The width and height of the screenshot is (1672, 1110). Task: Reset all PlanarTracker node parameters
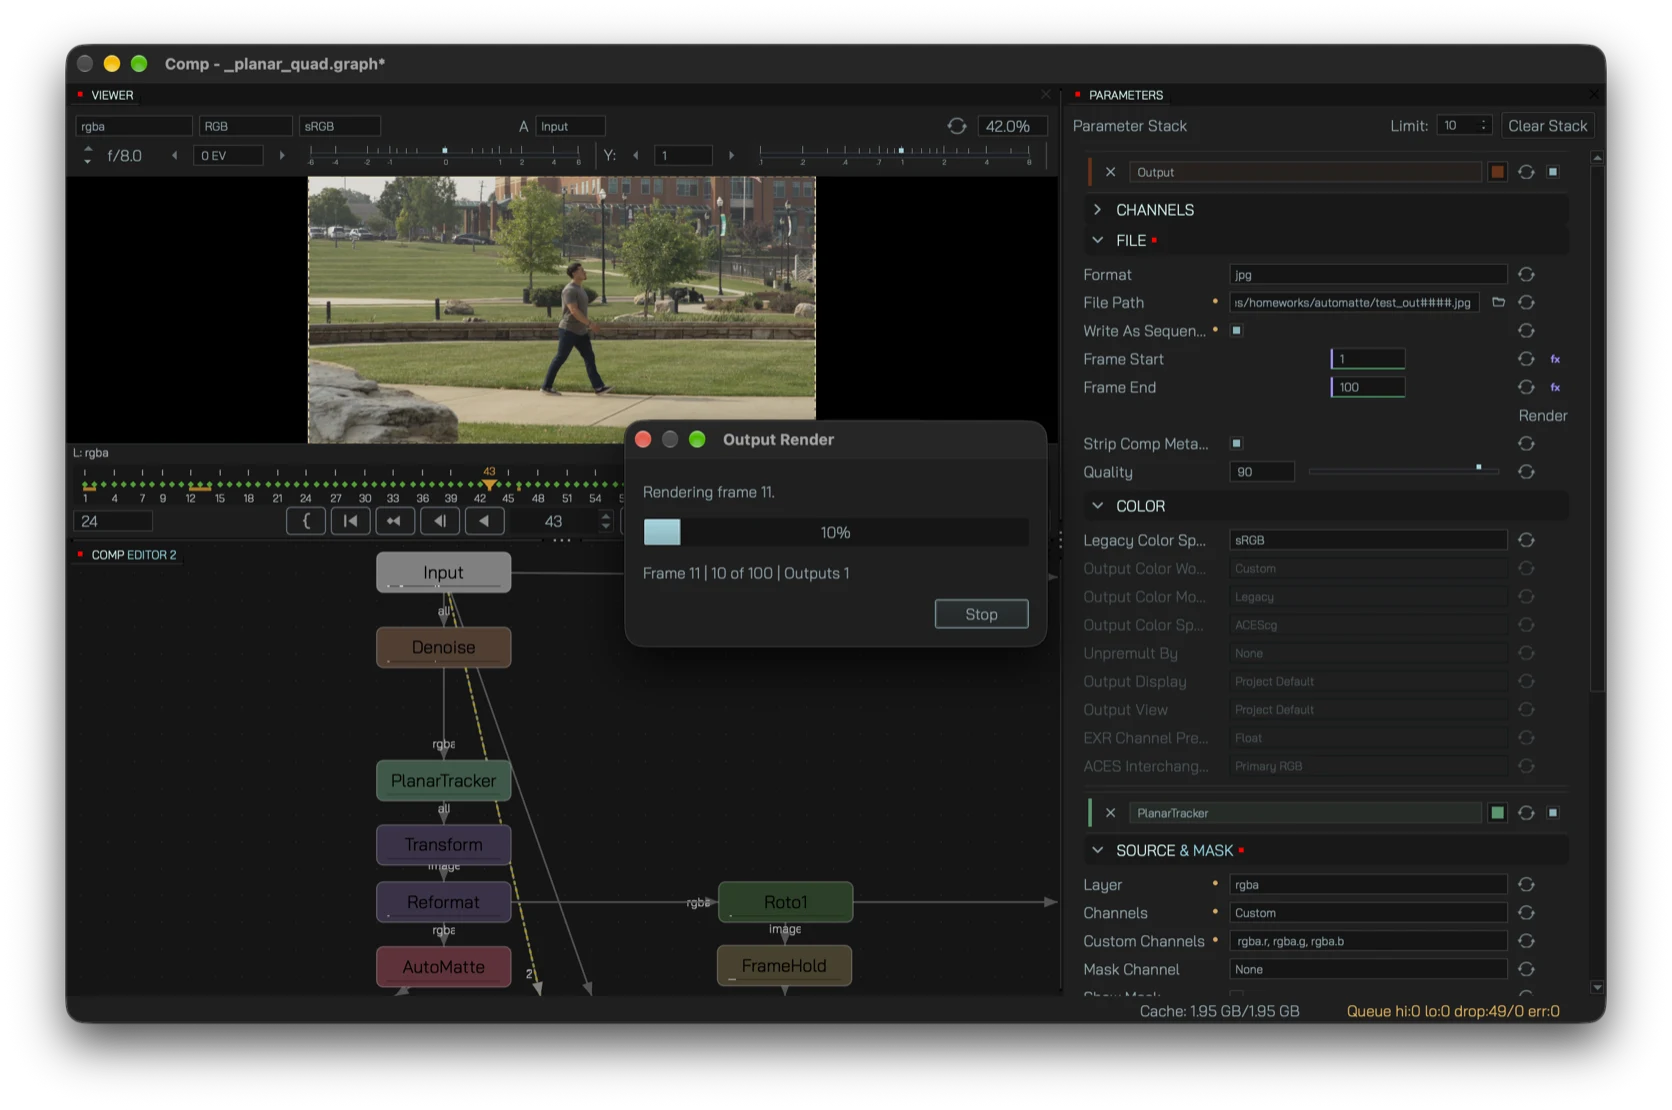1526,813
